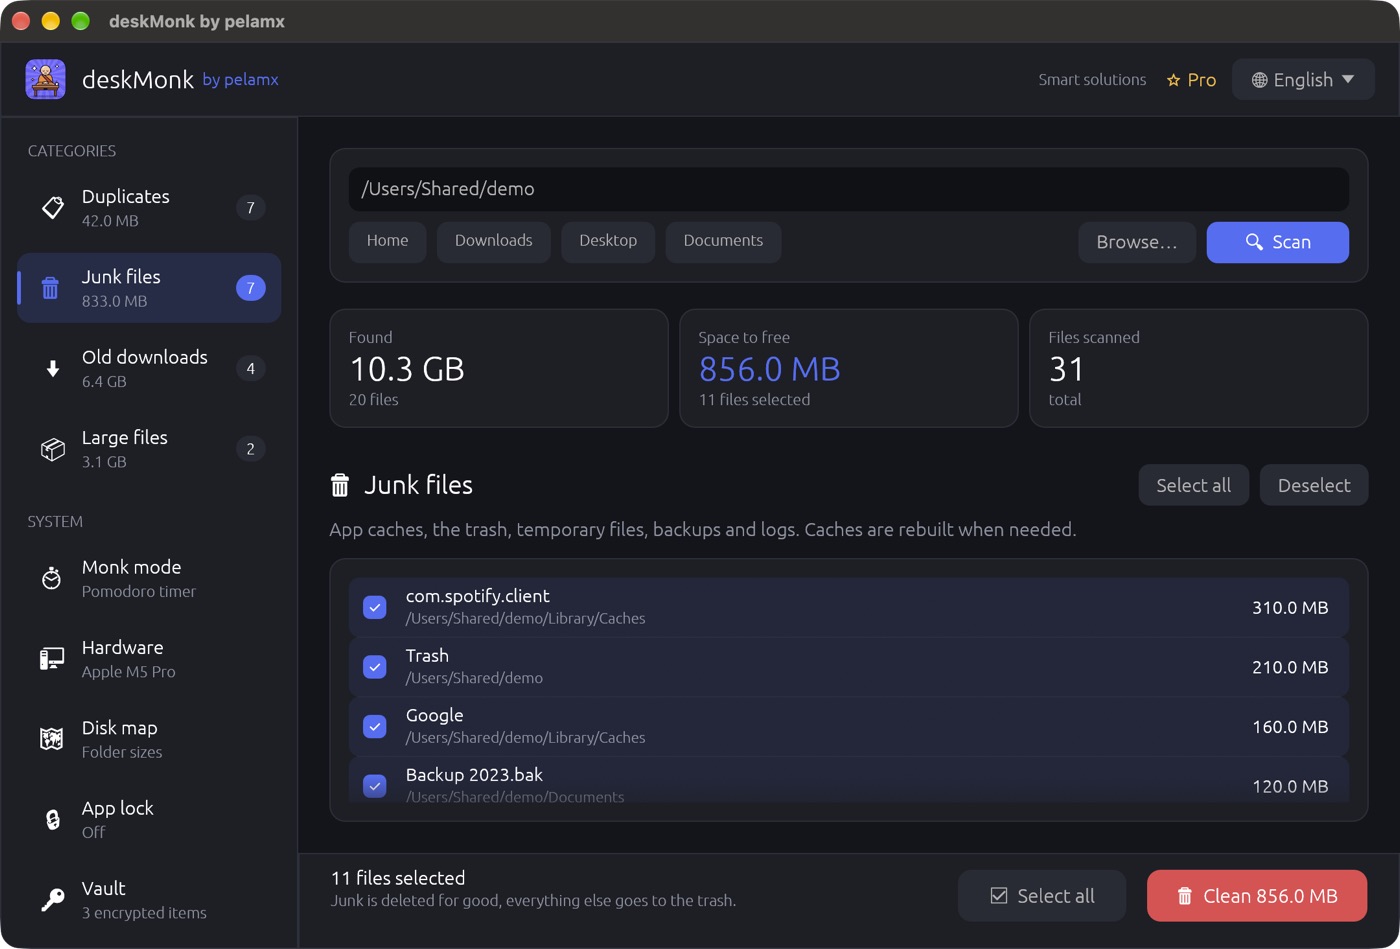Uncheck the Google cache checkbox
The height and width of the screenshot is (949, 1400).
click(x=375, y=727)
